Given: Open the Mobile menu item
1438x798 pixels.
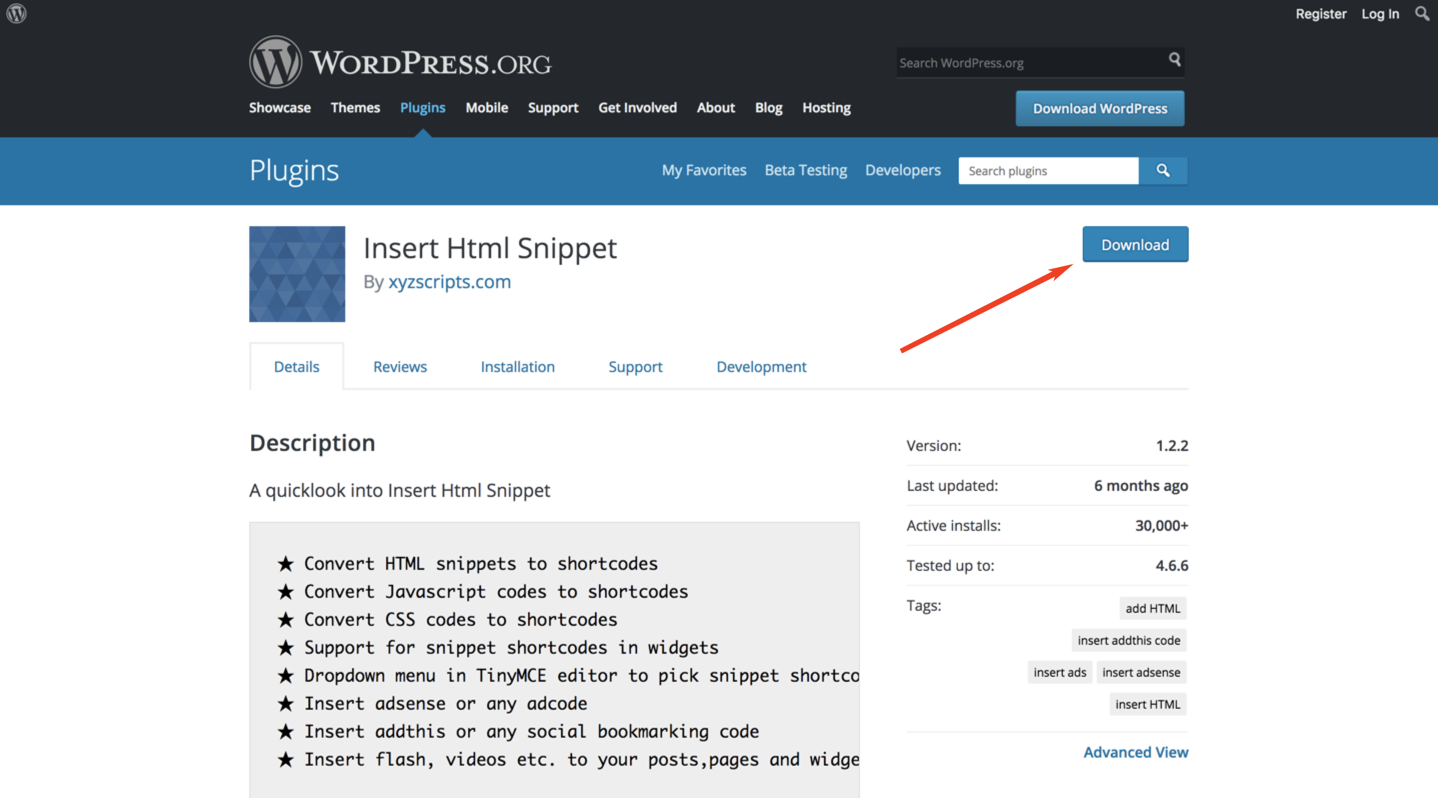Looking at the screenshot, I should (487, 108).
